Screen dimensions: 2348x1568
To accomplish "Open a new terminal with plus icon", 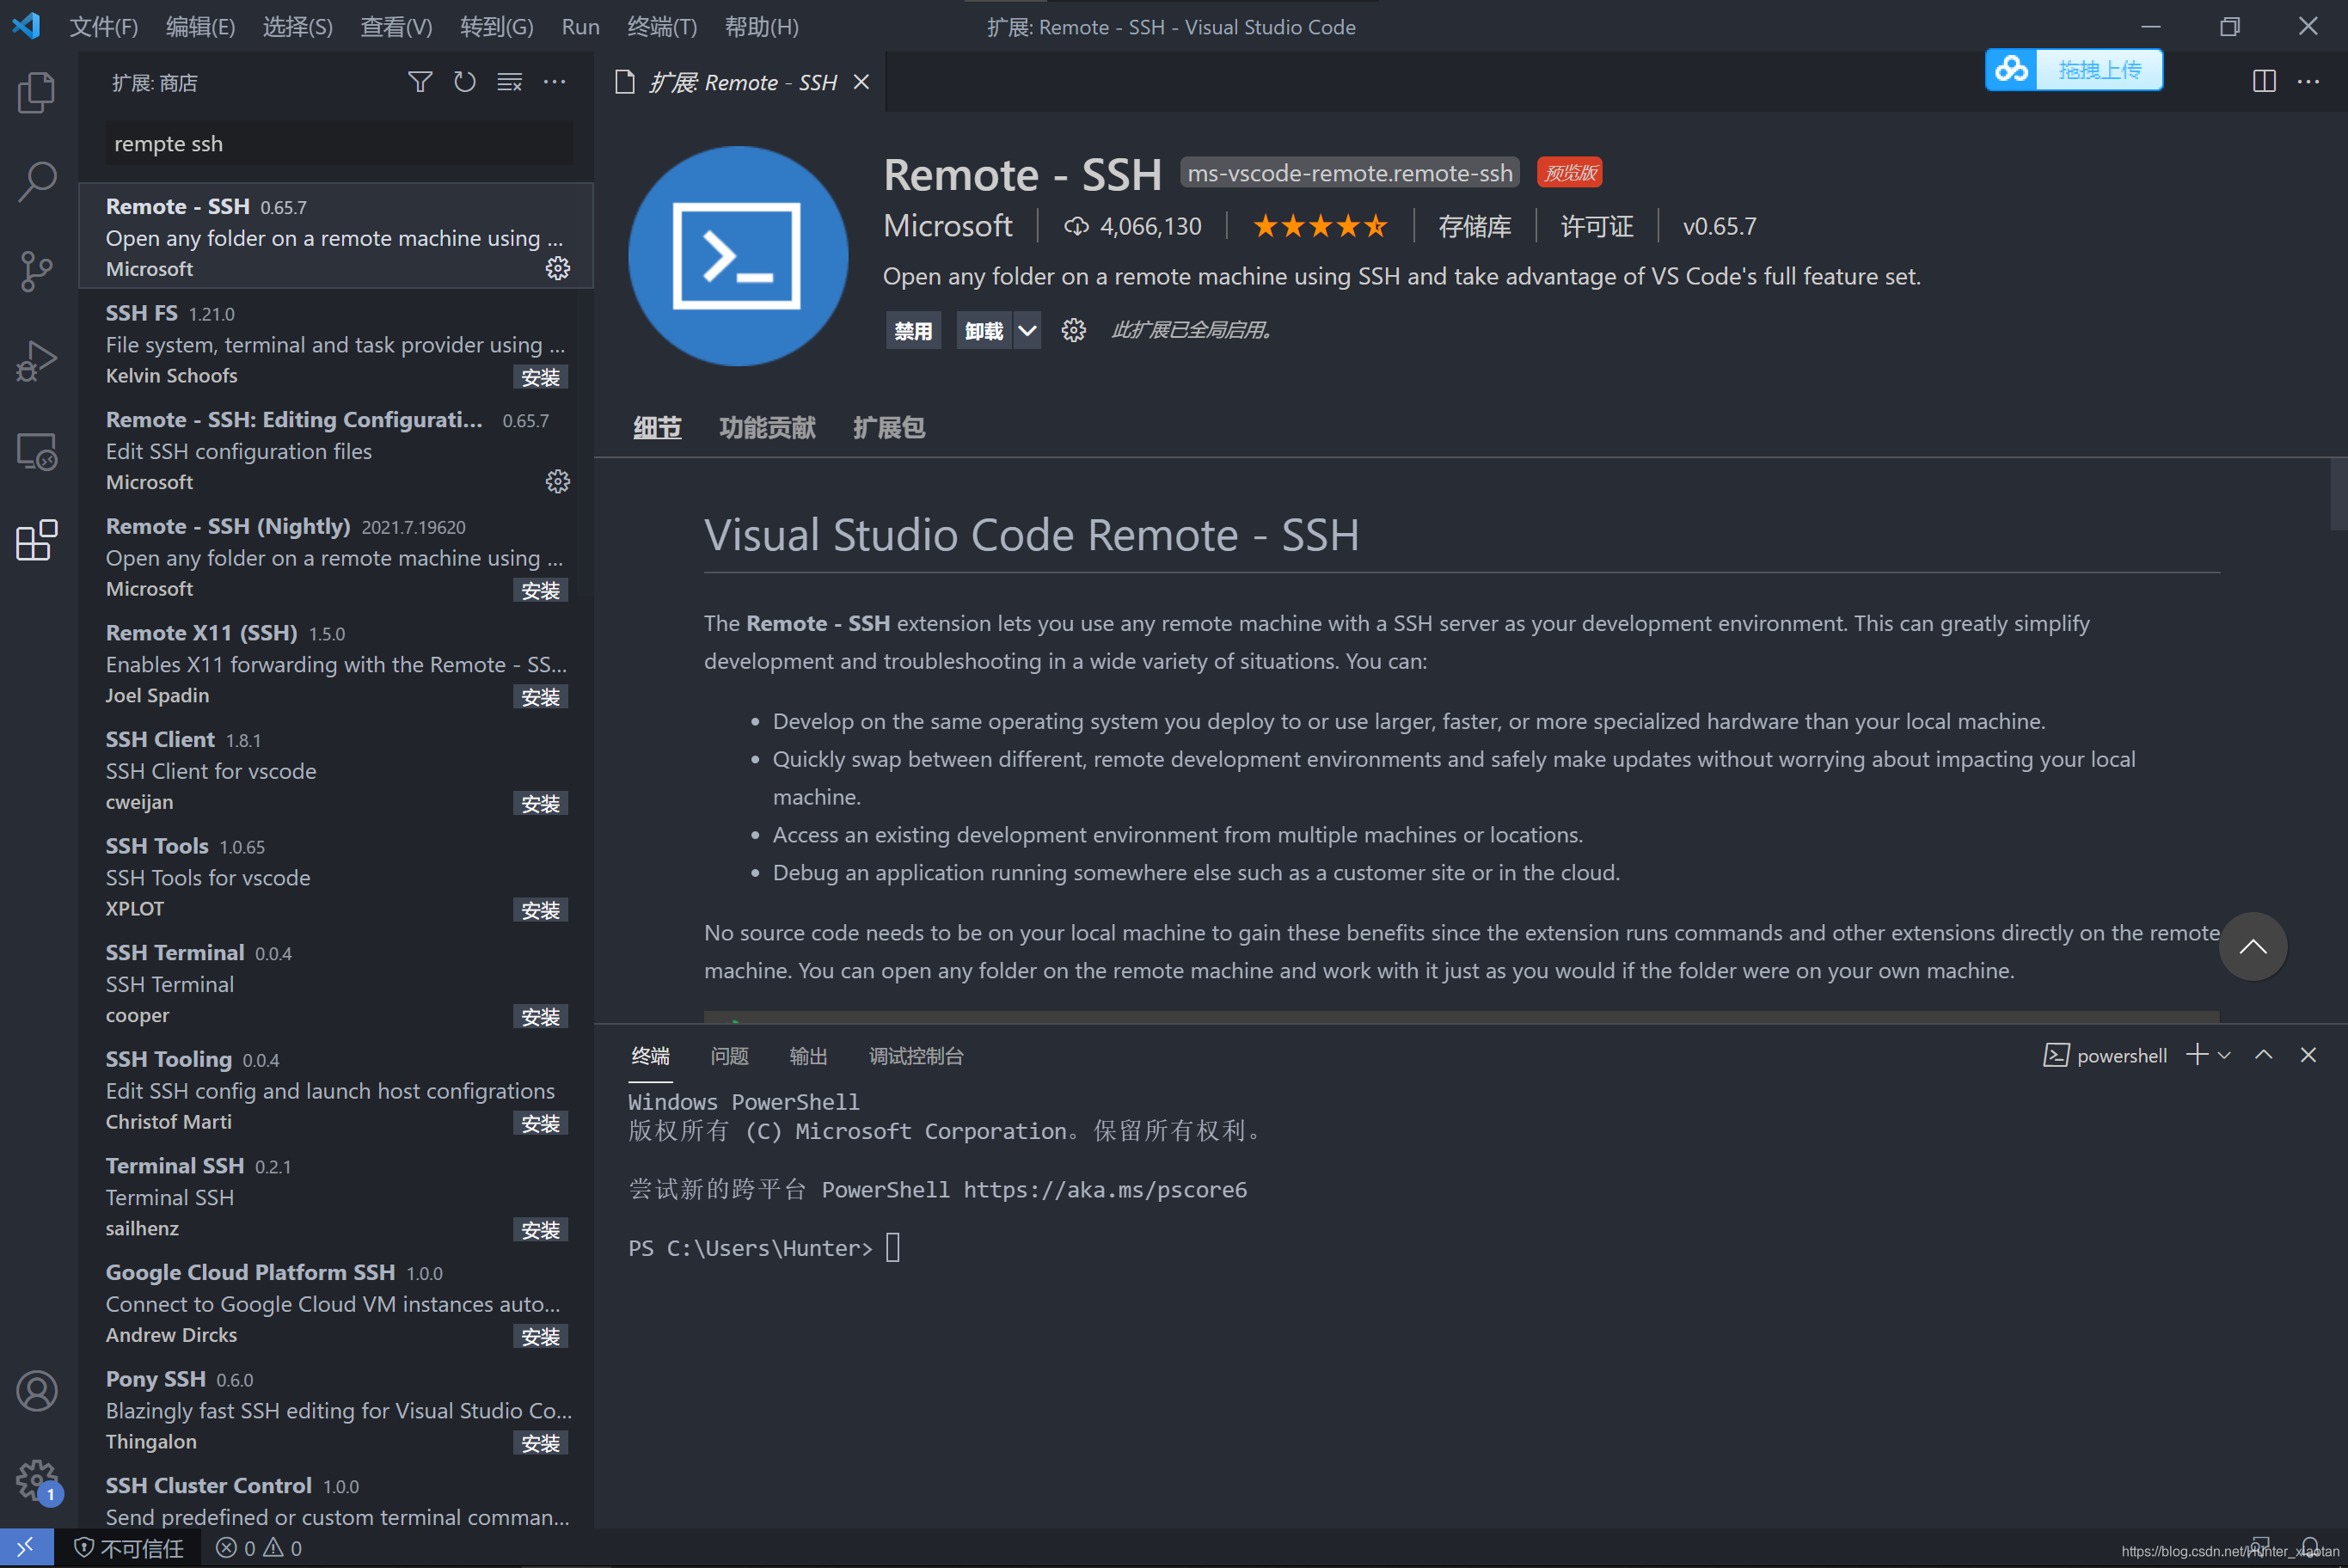I will (2197, 1055).
